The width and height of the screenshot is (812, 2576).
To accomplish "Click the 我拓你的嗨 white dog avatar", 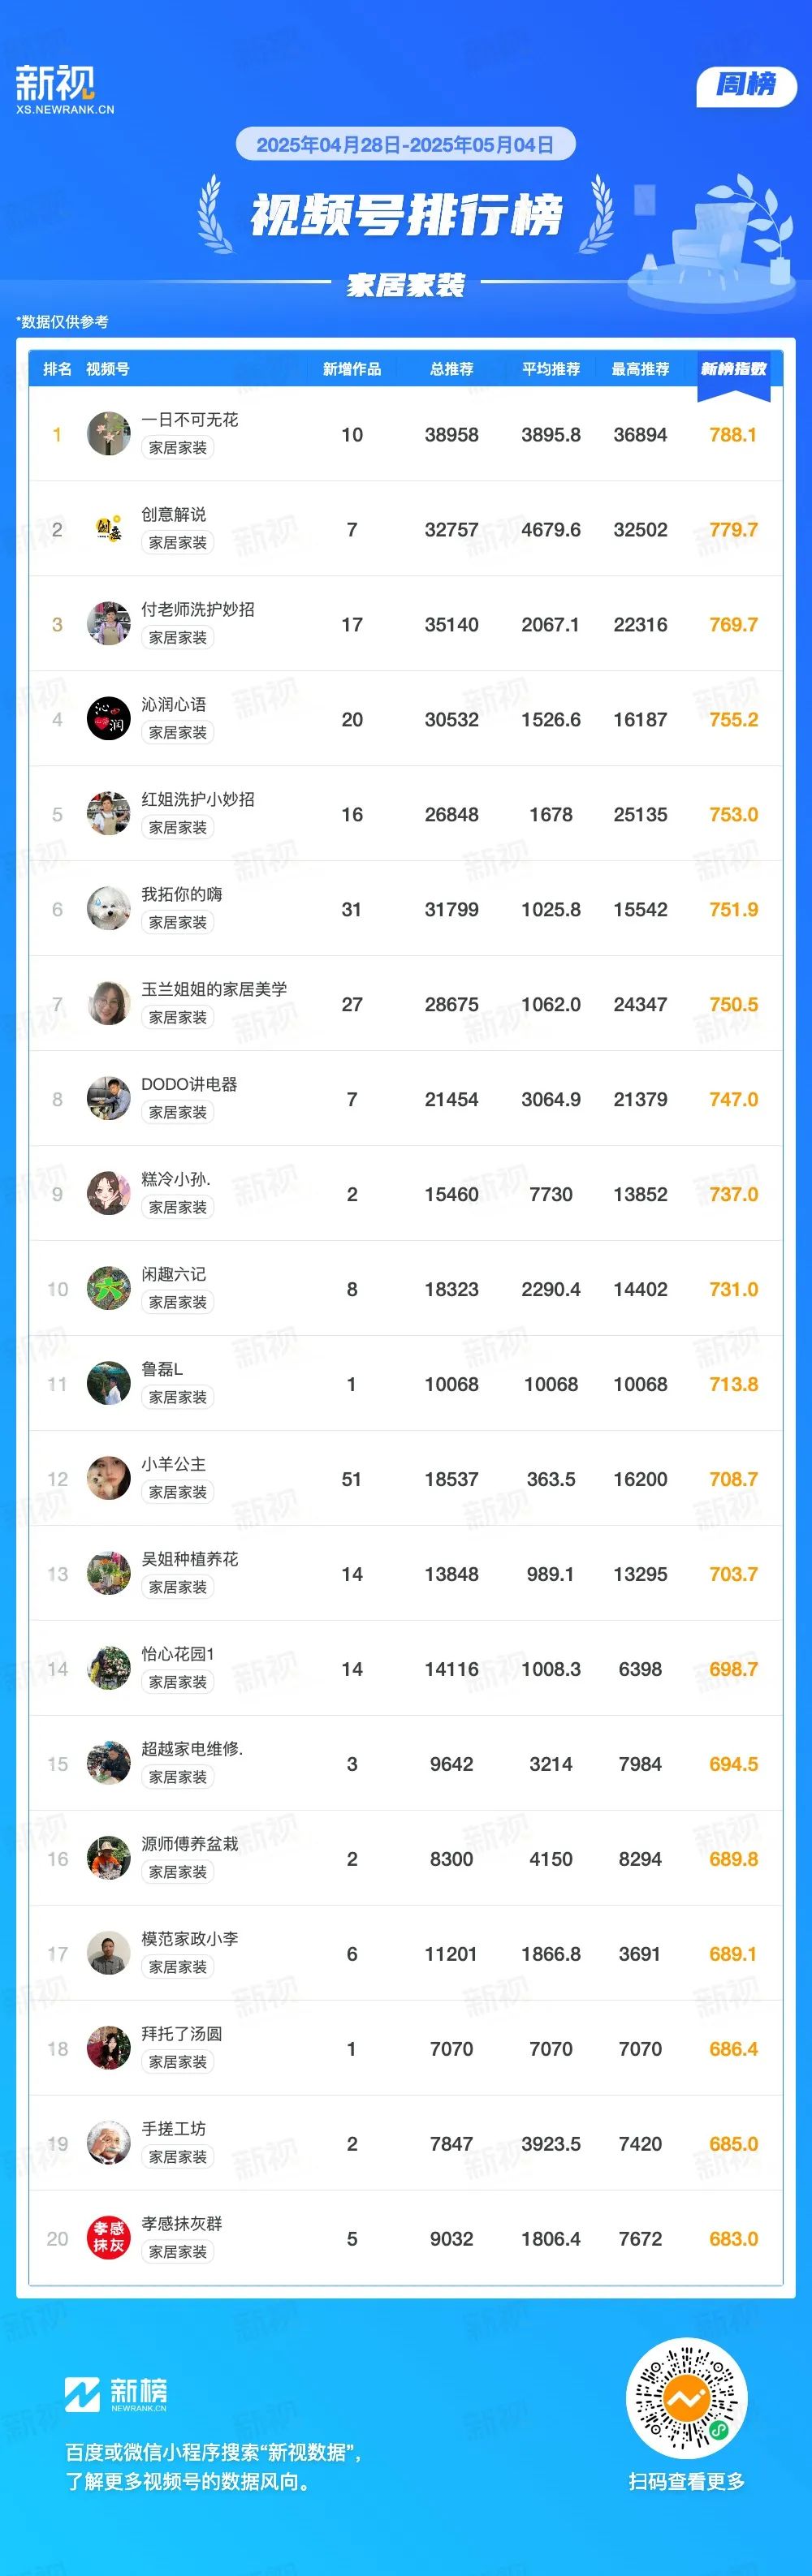I will point(108,909).
